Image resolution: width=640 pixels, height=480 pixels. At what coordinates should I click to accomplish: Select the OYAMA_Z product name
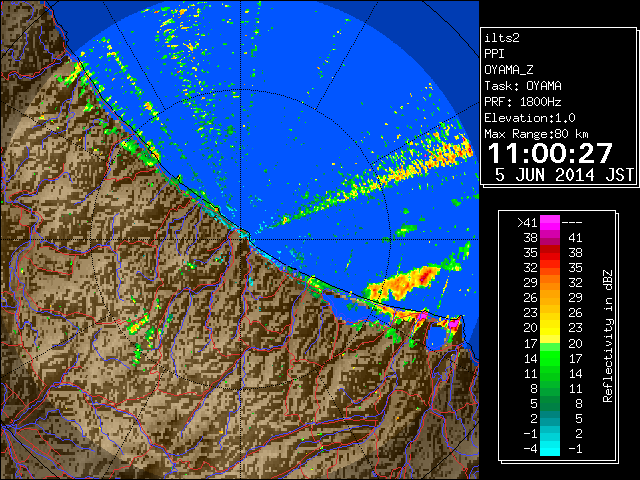[x=509, y=70]
